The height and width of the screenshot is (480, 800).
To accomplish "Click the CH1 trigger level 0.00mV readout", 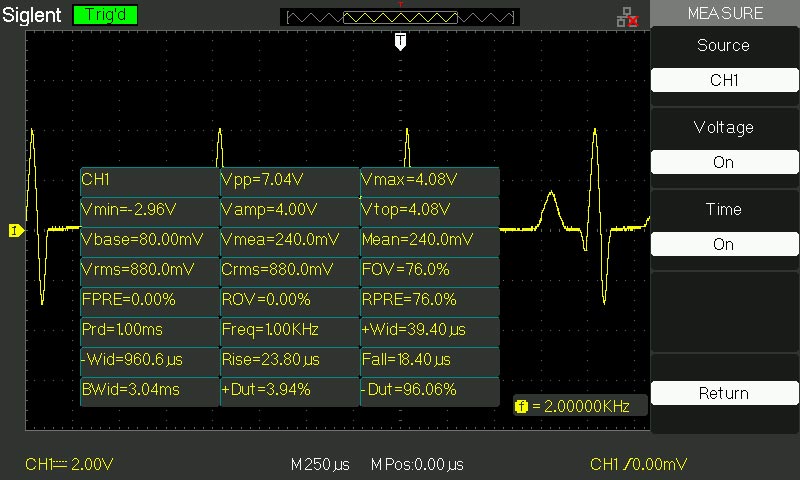I will click(638, 465).
